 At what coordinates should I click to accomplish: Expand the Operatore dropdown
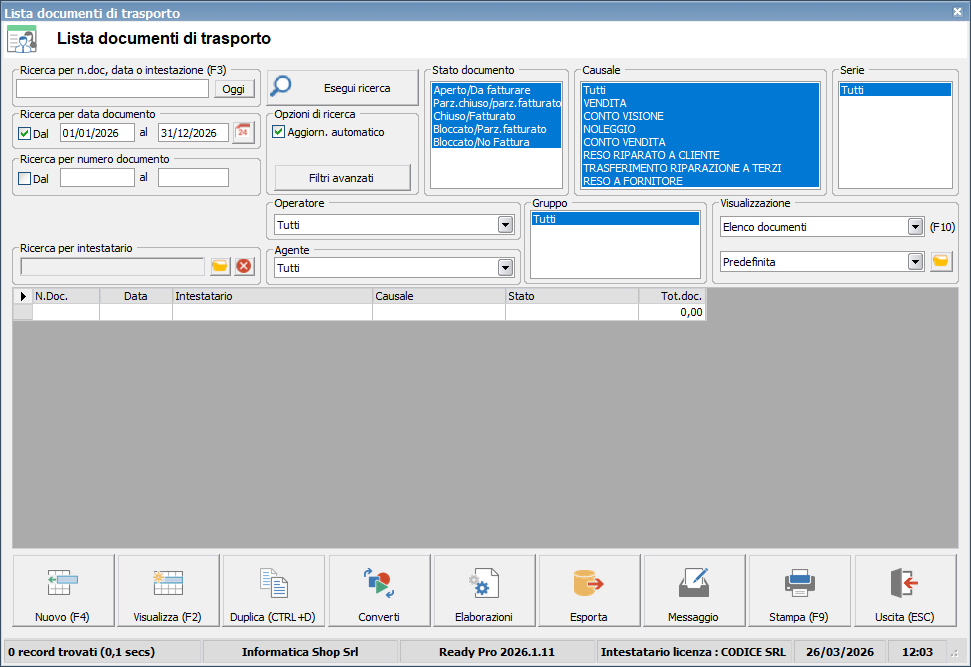pyautogui.click(x=505, y=225)
